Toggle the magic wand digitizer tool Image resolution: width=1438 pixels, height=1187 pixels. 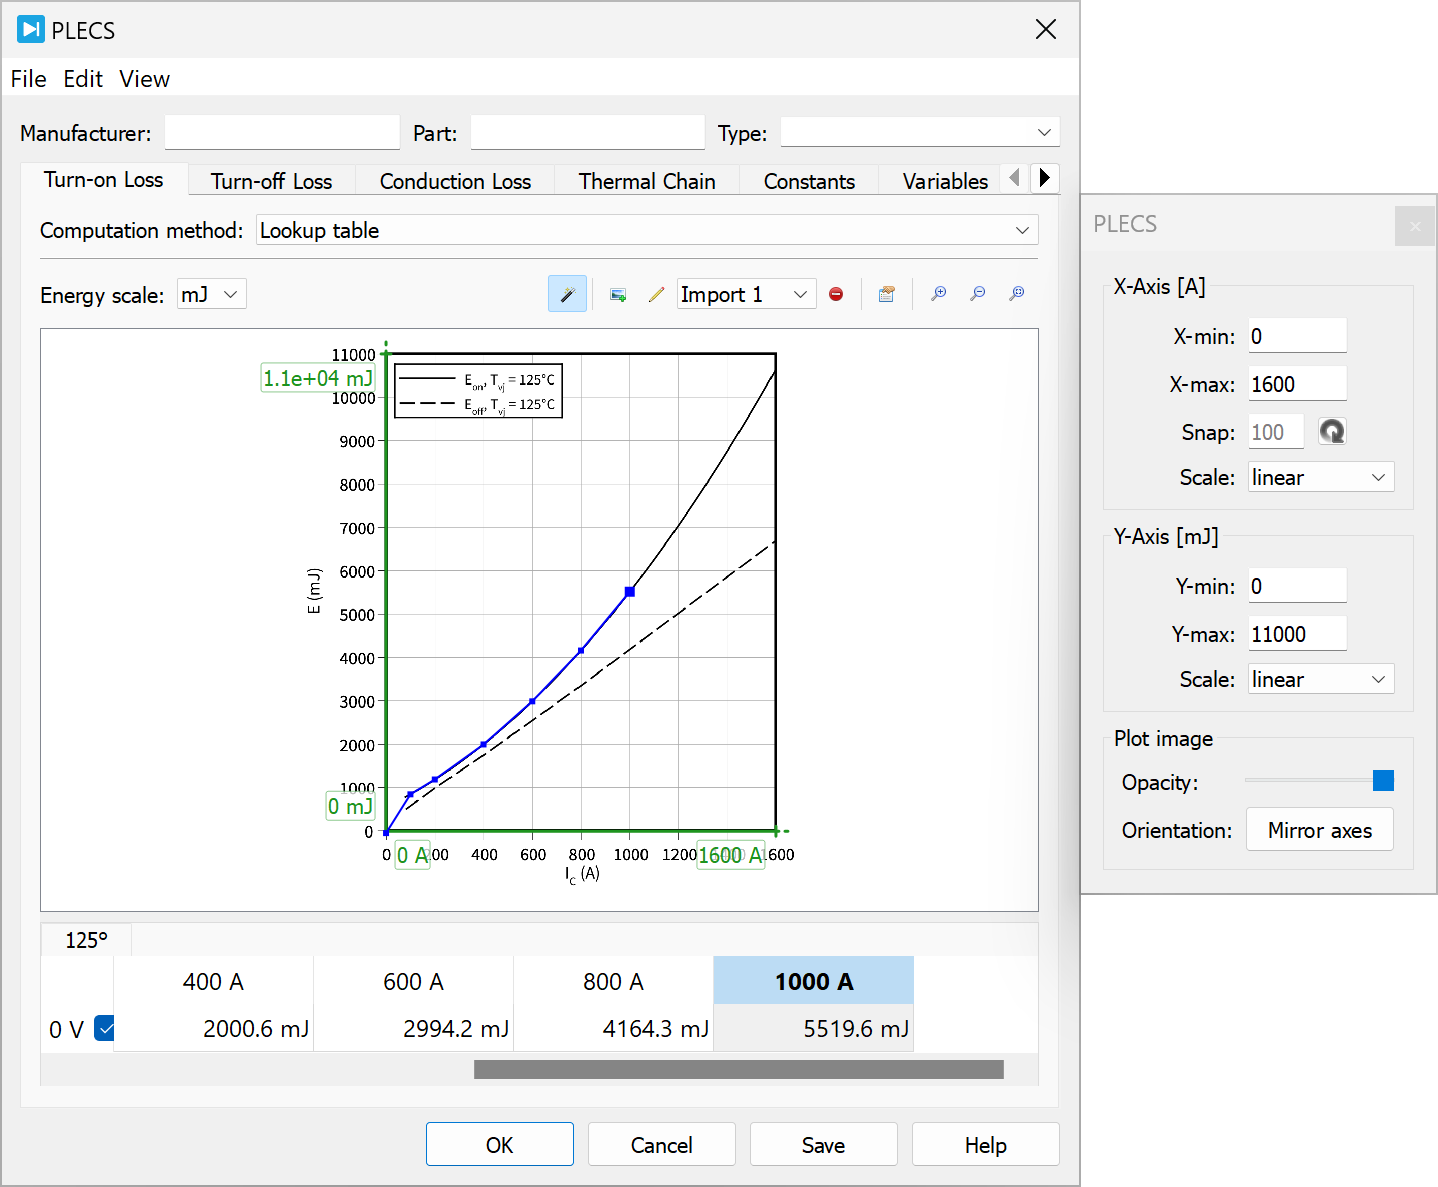tap(567, 294)
